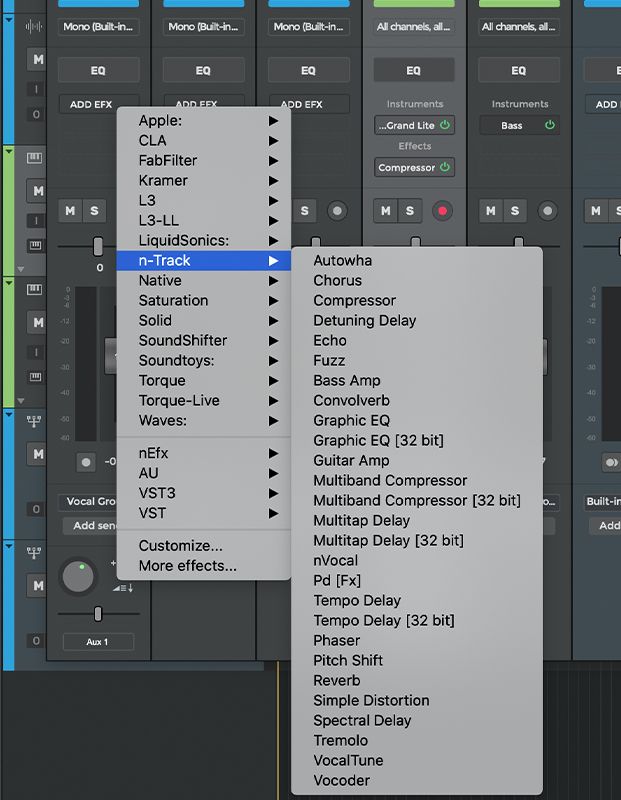Mute the first mixer channel
This screenshot has height=800, width=621.
[70, 211]
